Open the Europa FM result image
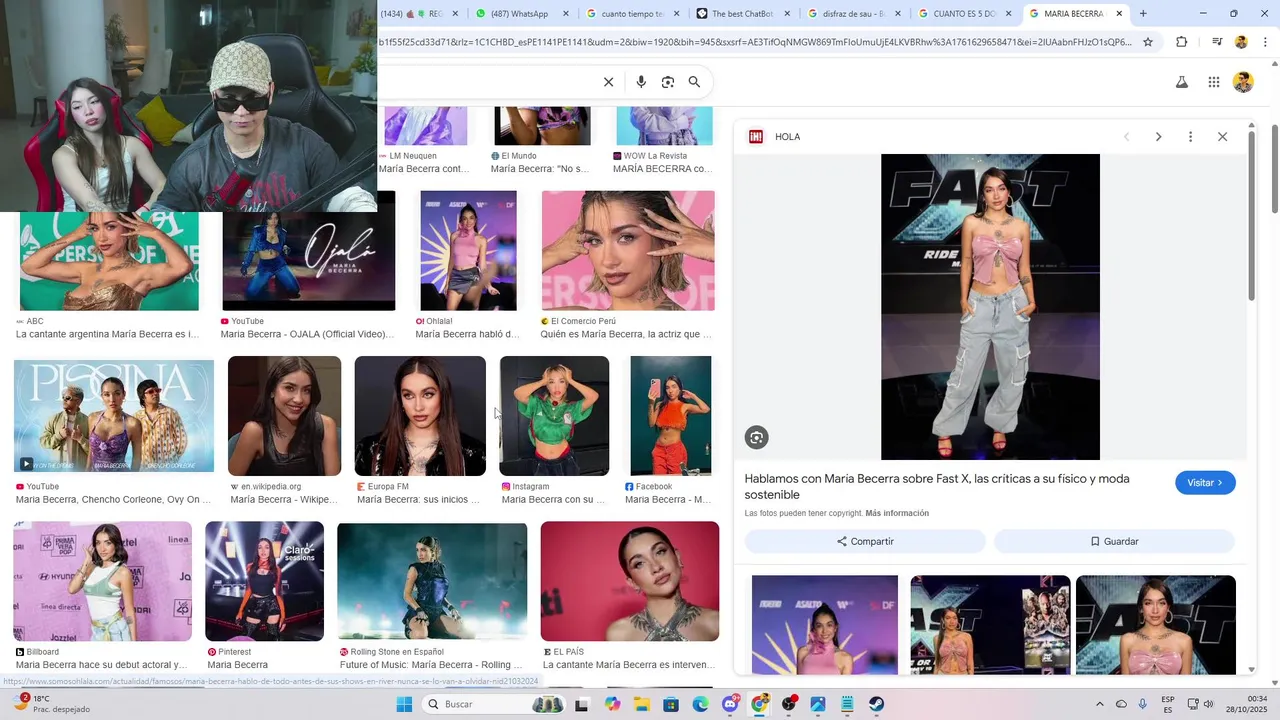 (x=420, y=416)
